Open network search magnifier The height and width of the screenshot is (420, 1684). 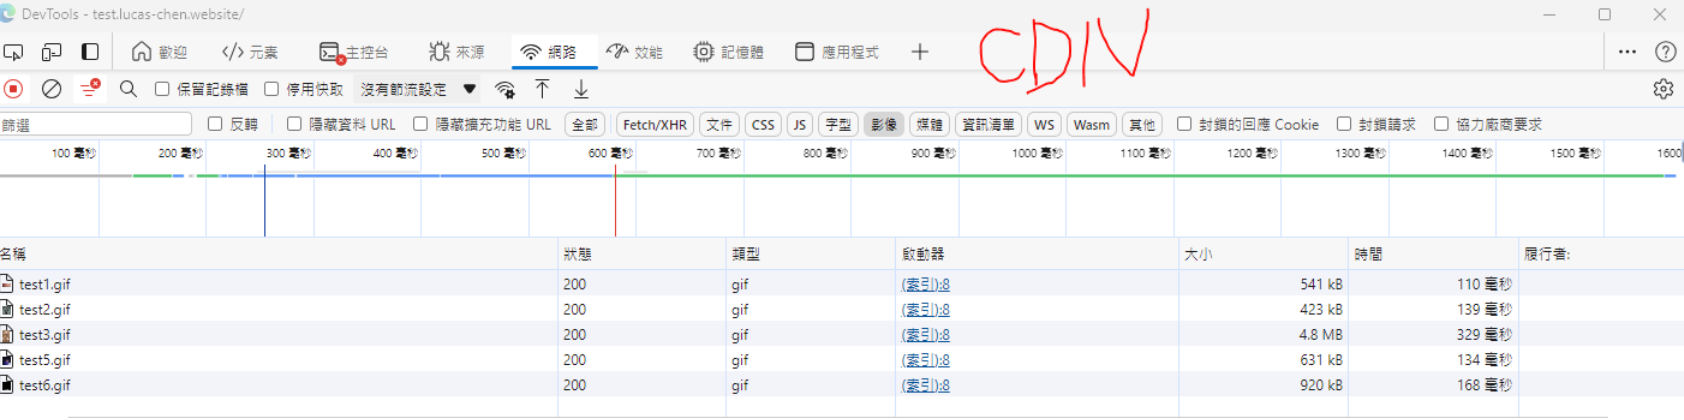click(x=128, y=89)
